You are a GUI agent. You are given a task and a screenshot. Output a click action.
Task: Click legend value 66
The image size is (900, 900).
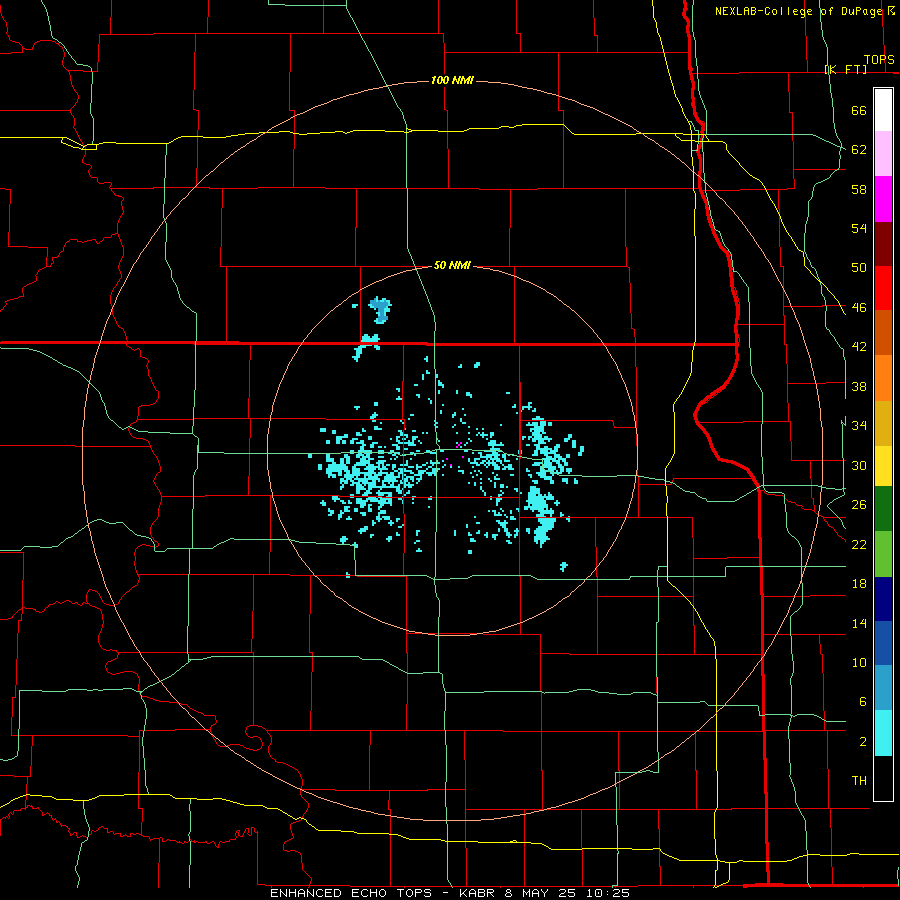point(859,111)
